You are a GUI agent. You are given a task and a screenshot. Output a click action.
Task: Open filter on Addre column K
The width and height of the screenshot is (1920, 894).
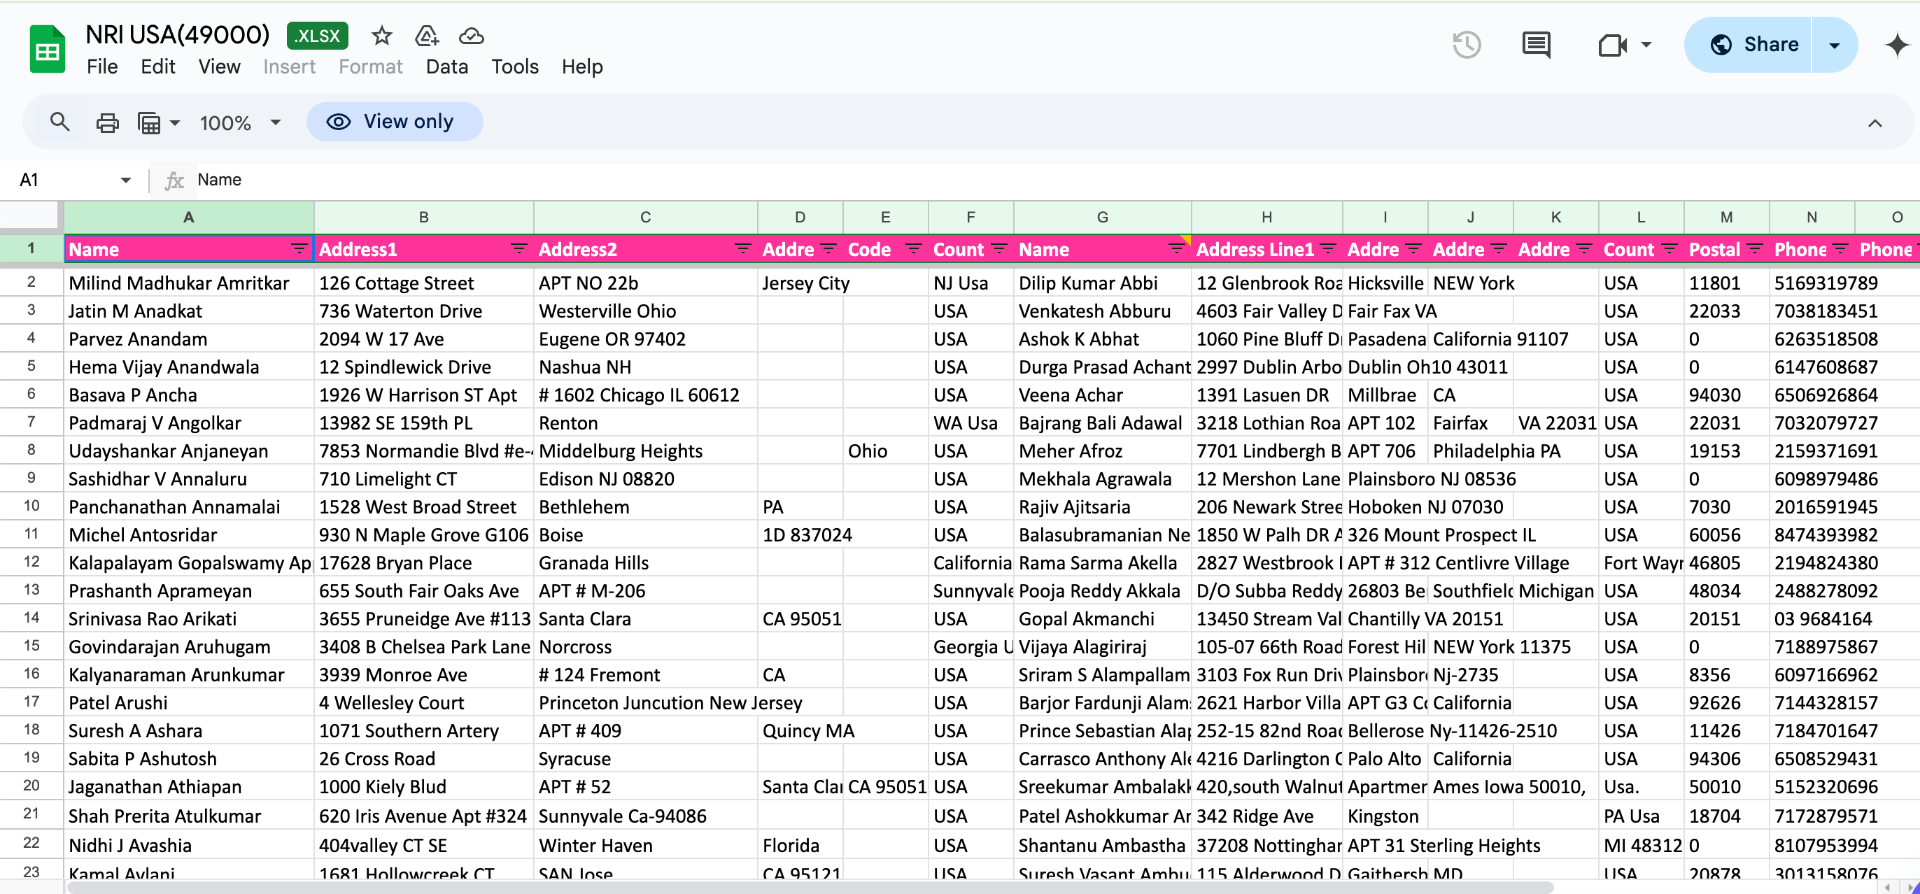coord(1584,248)
